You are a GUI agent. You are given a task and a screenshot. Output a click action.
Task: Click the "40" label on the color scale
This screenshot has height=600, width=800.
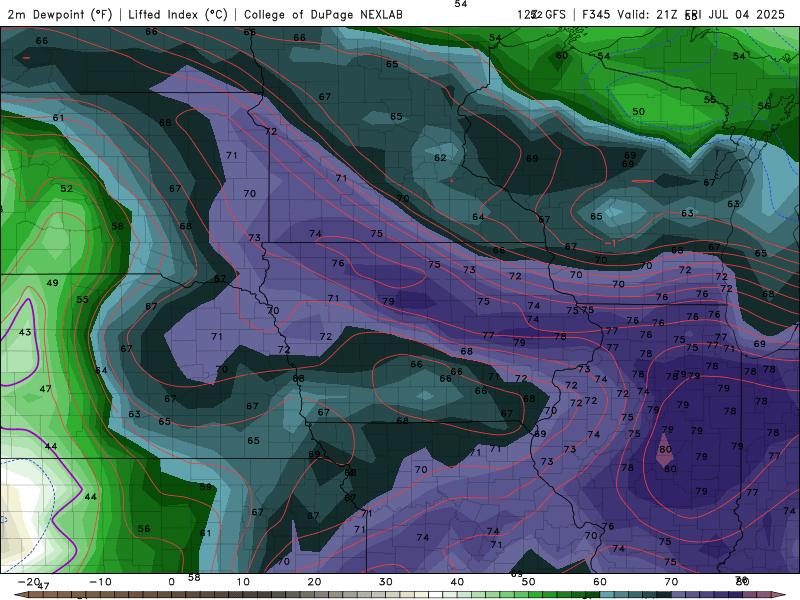pyautogui.click(x=457, y=582)
